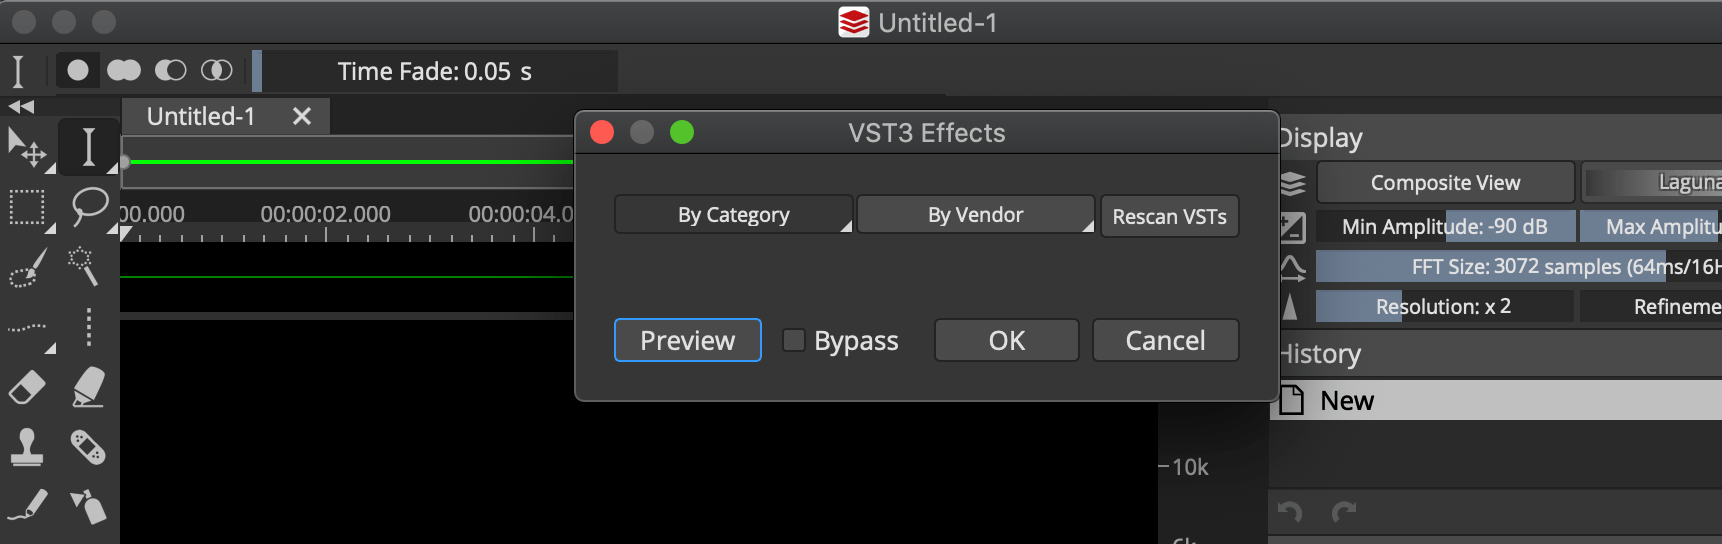Select the rectangular selection tool
1722x544 pixels.
pos(27,207)
